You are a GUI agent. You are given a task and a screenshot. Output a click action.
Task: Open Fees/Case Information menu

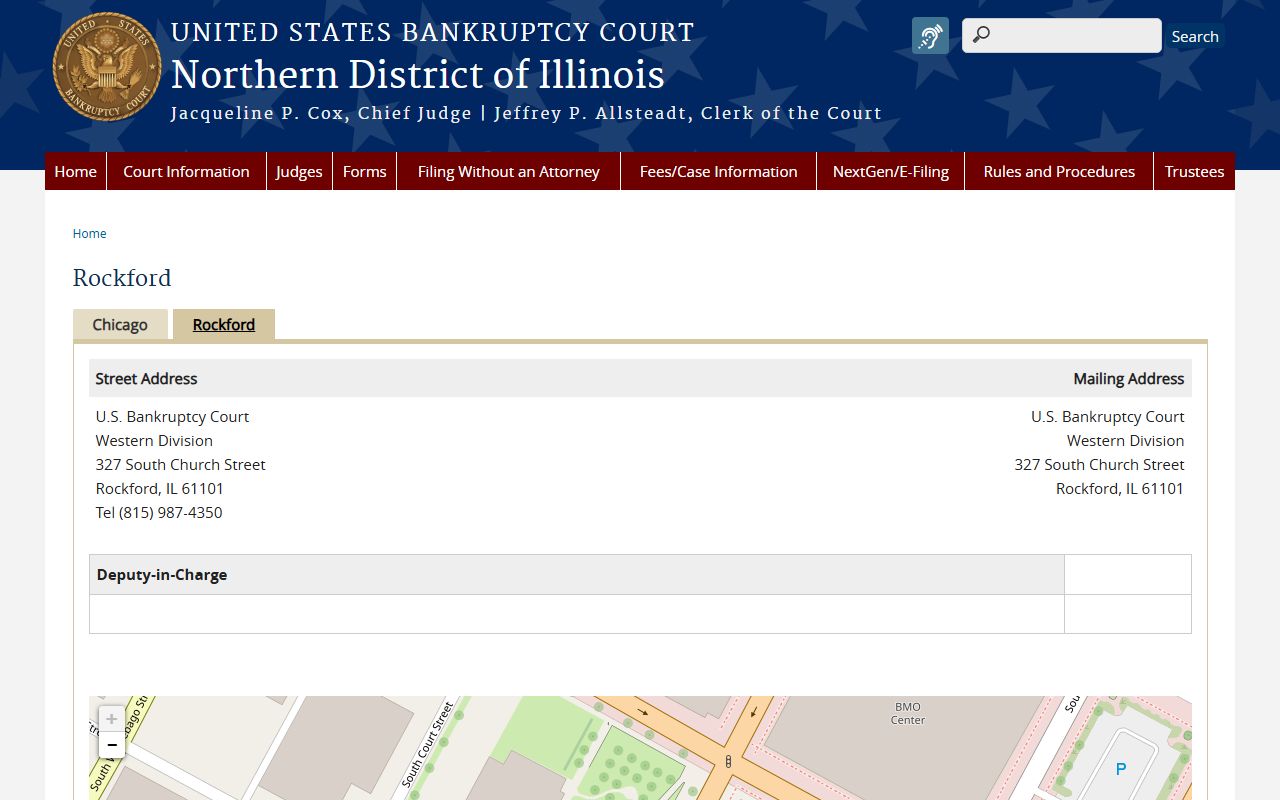718,171
